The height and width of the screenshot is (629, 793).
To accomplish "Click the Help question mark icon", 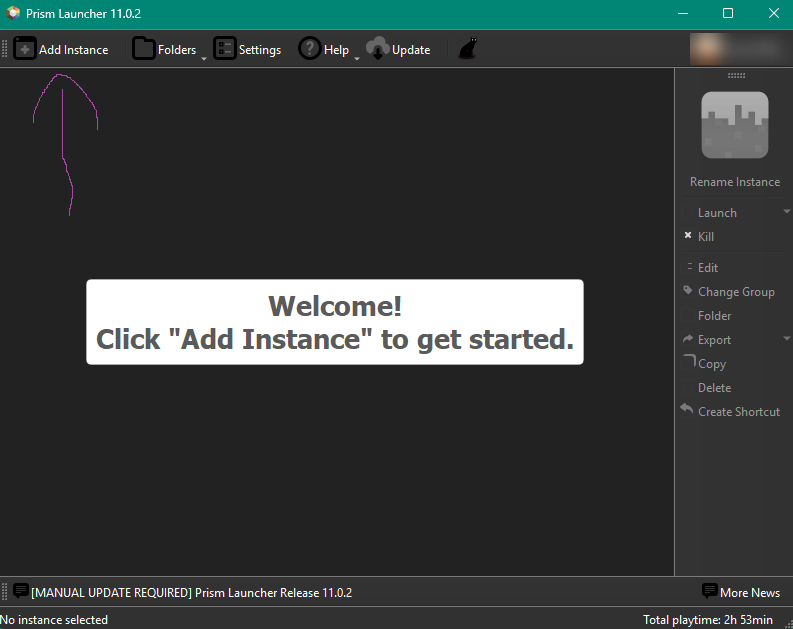I will [x=310, y=49].
